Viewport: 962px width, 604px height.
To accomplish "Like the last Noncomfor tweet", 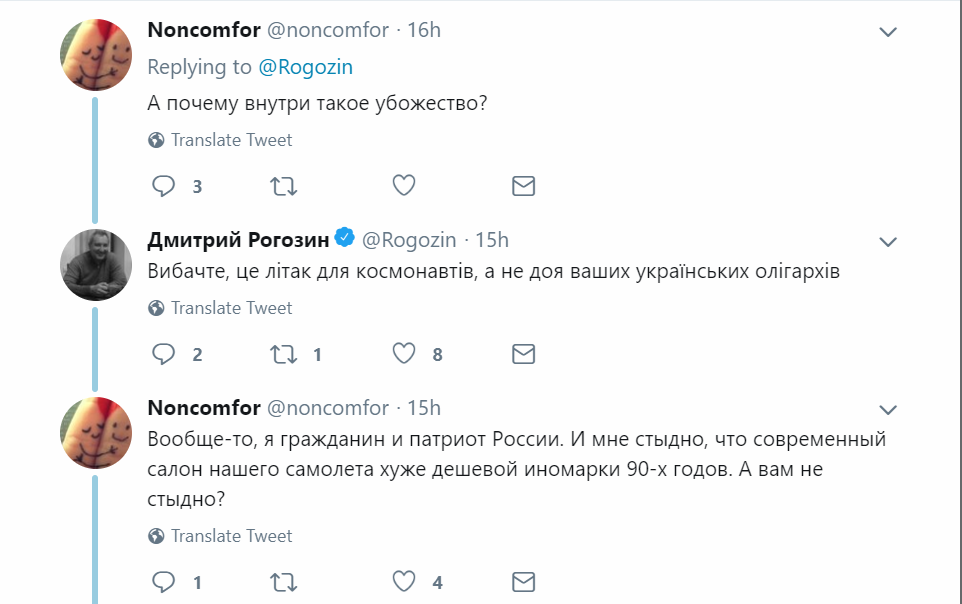I will (403, 582).
